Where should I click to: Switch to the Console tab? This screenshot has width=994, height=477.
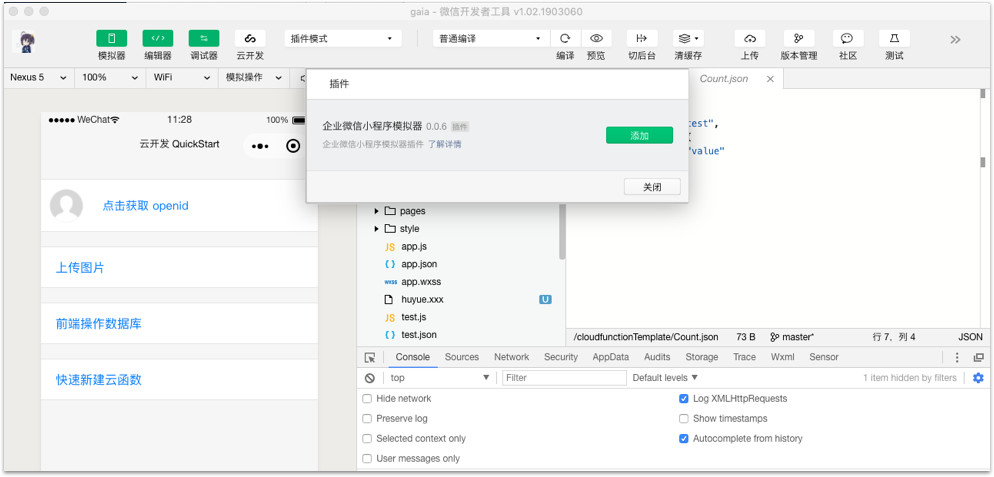413,357
